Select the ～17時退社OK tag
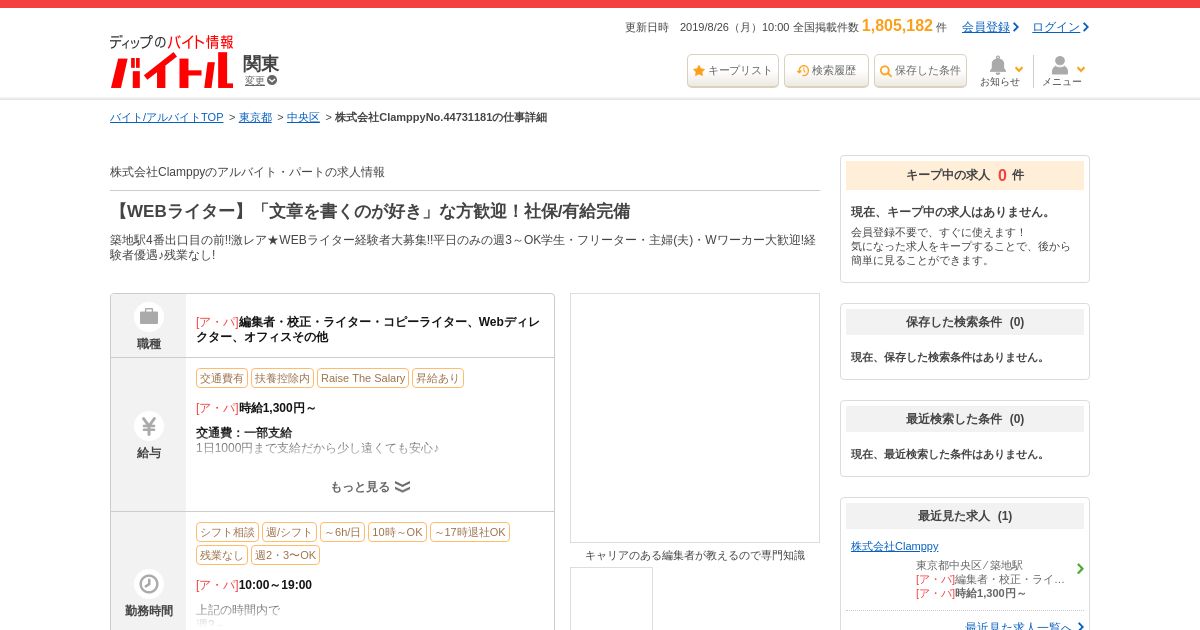 [x=470, y=532]
